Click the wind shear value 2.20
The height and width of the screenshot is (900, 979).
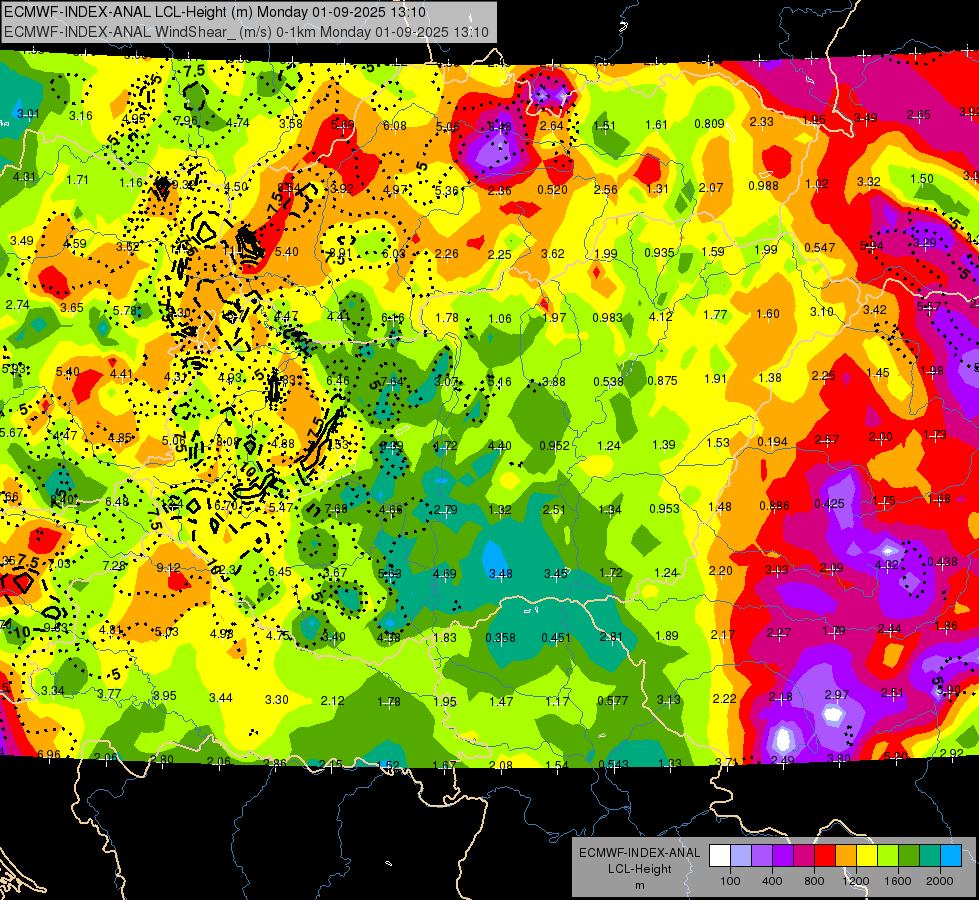click(721, 571)
